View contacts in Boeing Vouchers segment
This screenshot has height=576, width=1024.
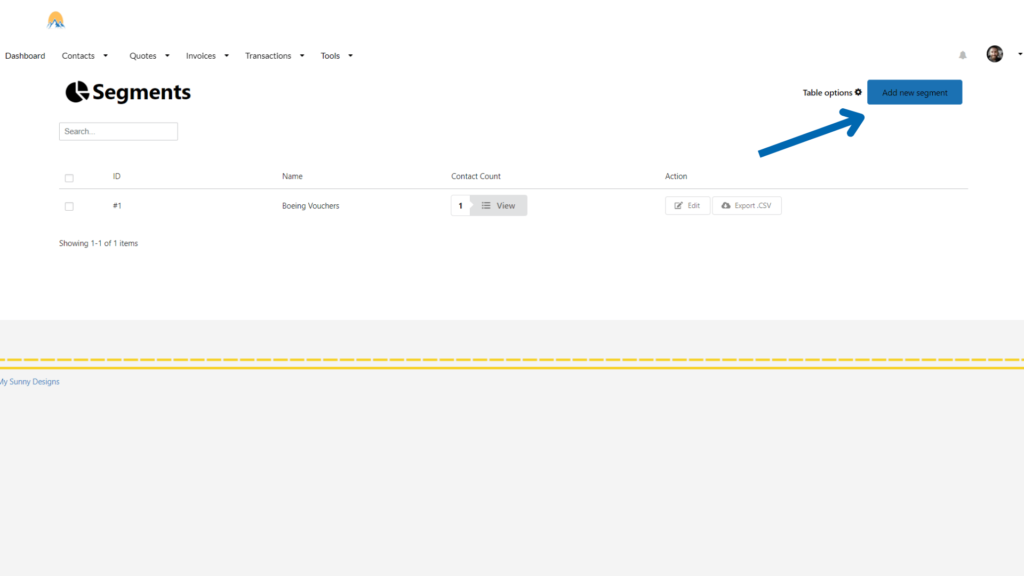pos(498,206)
